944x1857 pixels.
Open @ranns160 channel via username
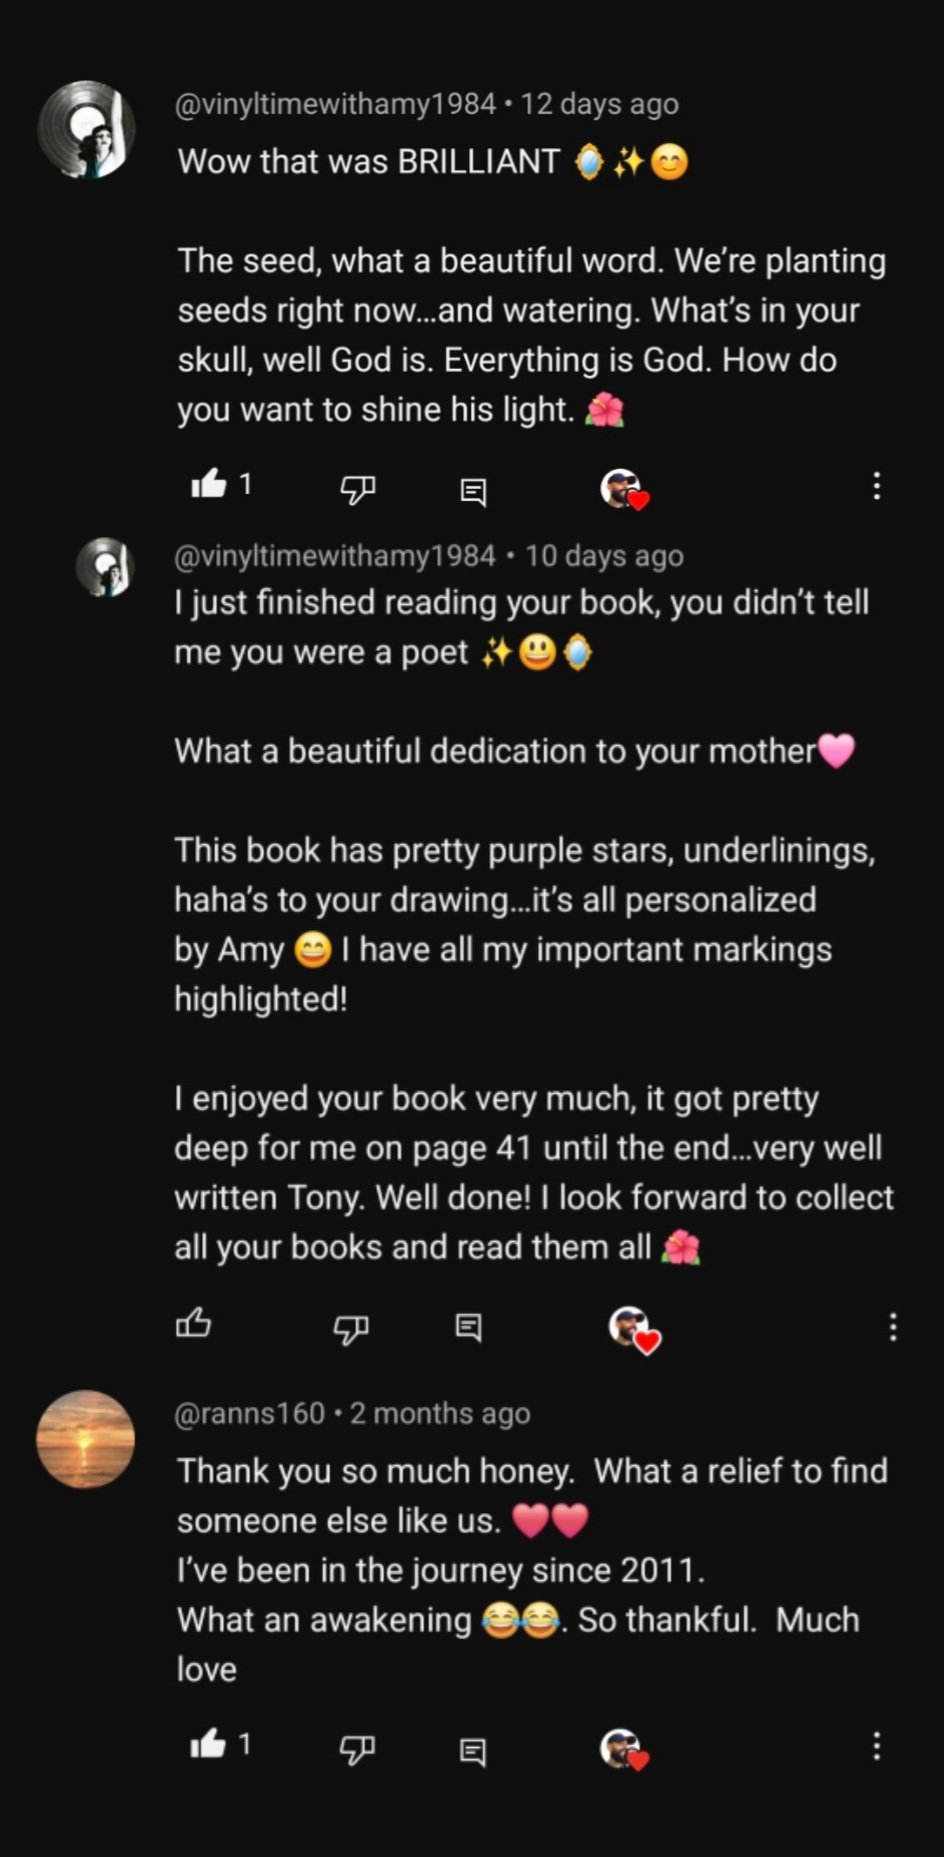(x=250, y=1413)
